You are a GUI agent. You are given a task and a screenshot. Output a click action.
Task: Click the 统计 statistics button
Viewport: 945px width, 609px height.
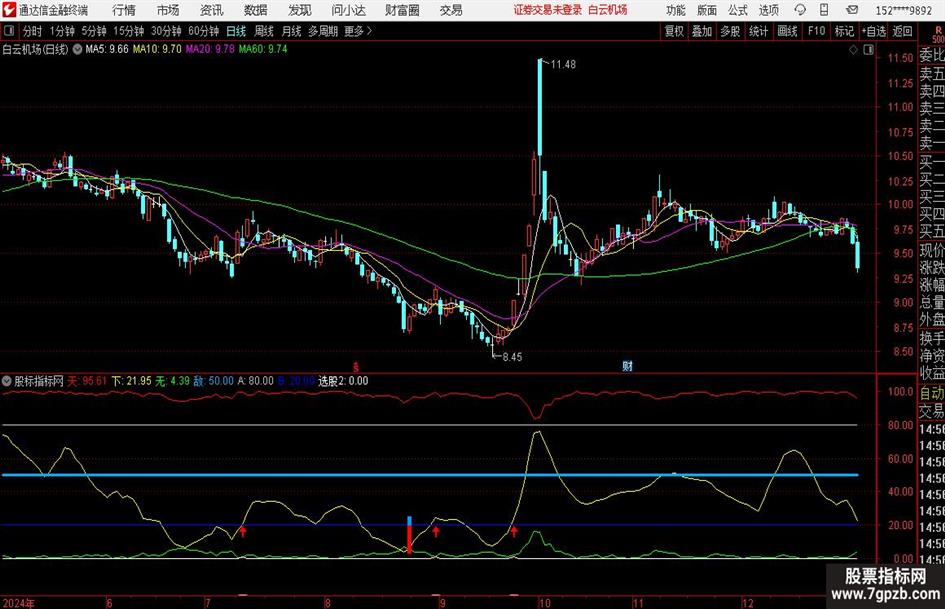[758, 31]
